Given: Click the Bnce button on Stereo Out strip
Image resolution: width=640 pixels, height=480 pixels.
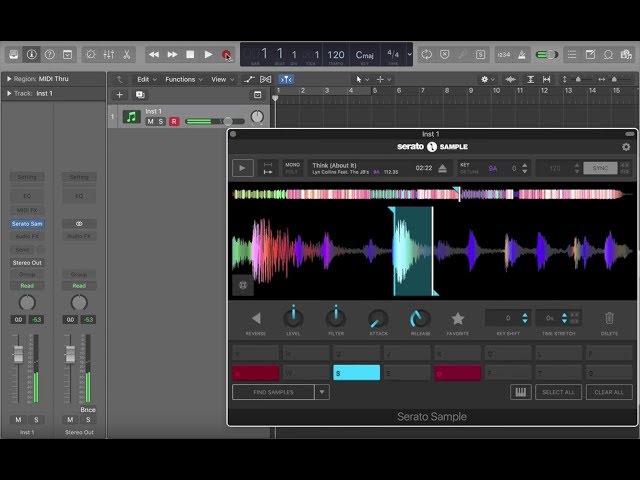Looking at the screenshot, I should [x=88, y=409].
